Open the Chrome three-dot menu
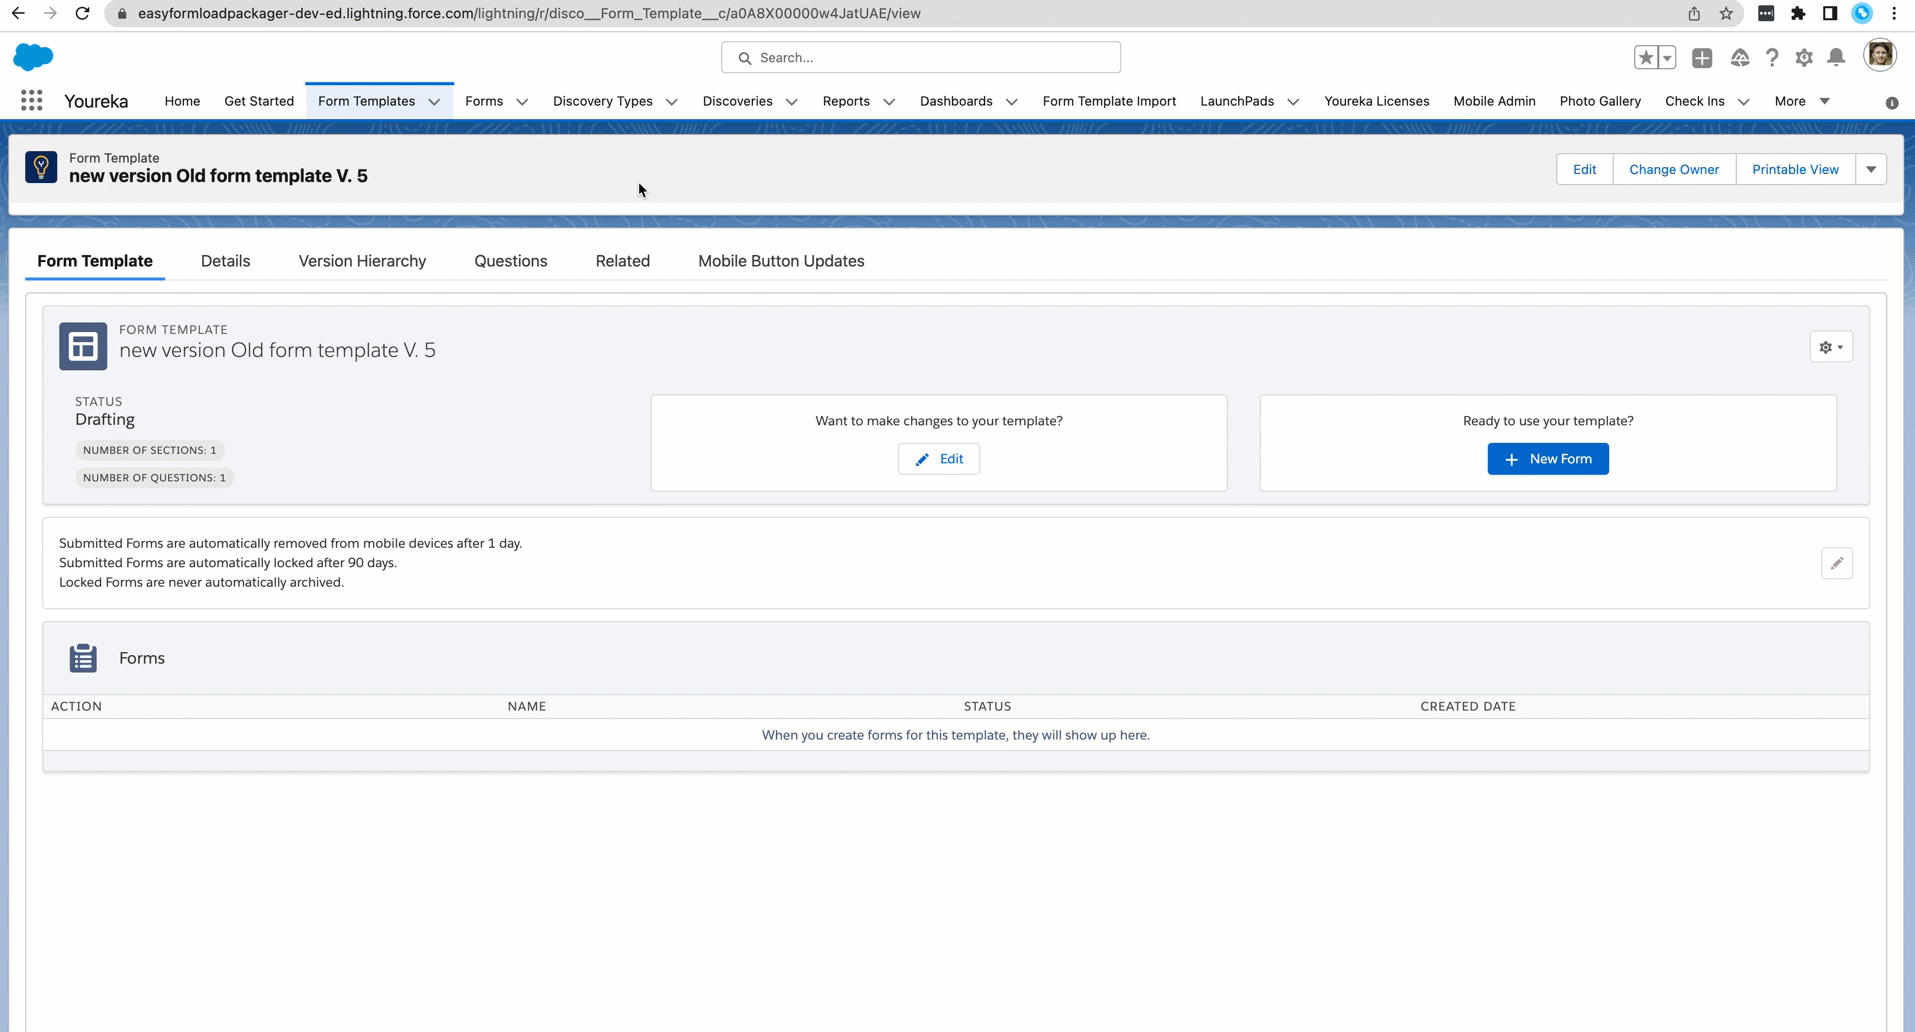 [1894, 13]
